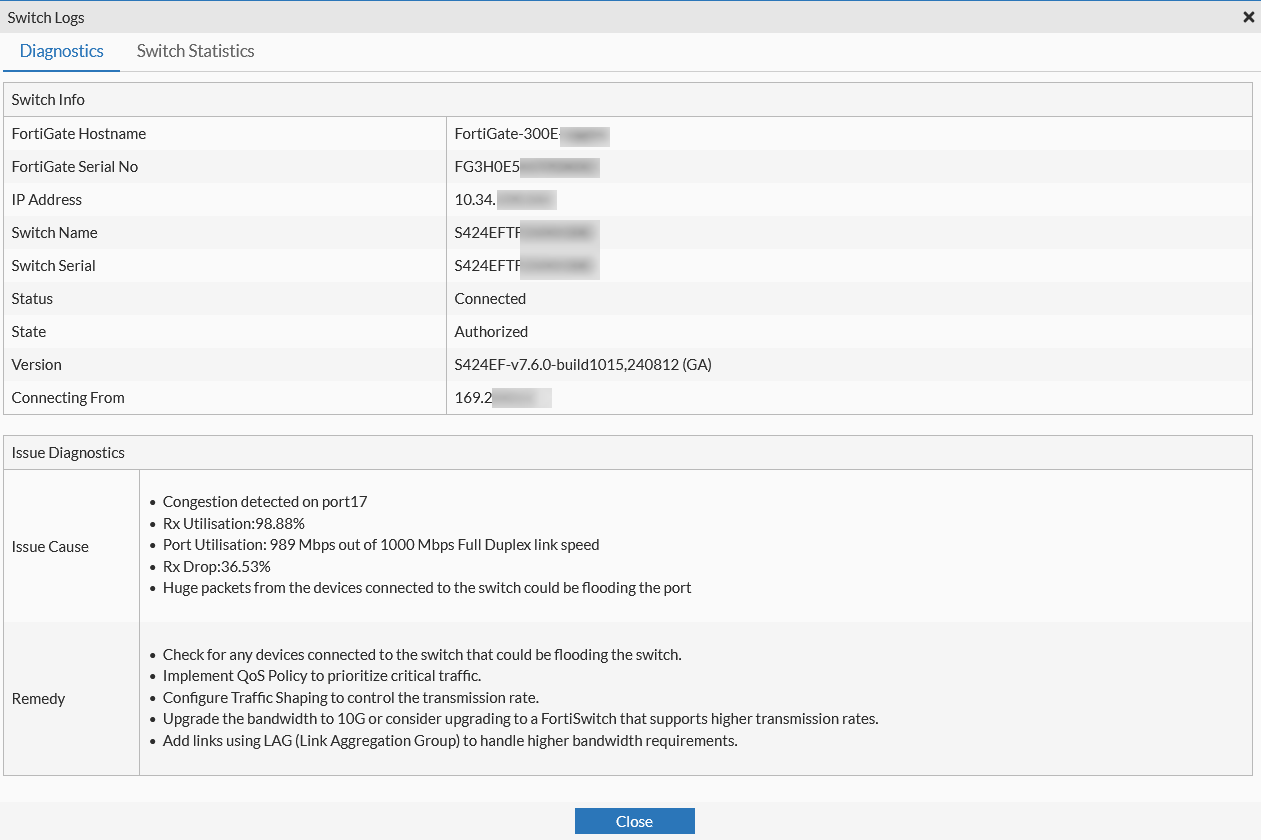Select 'Upgrade the bandwidth to 10G' line
Viewport: 1261px width, 840px height.
click(x=521, y=720)
